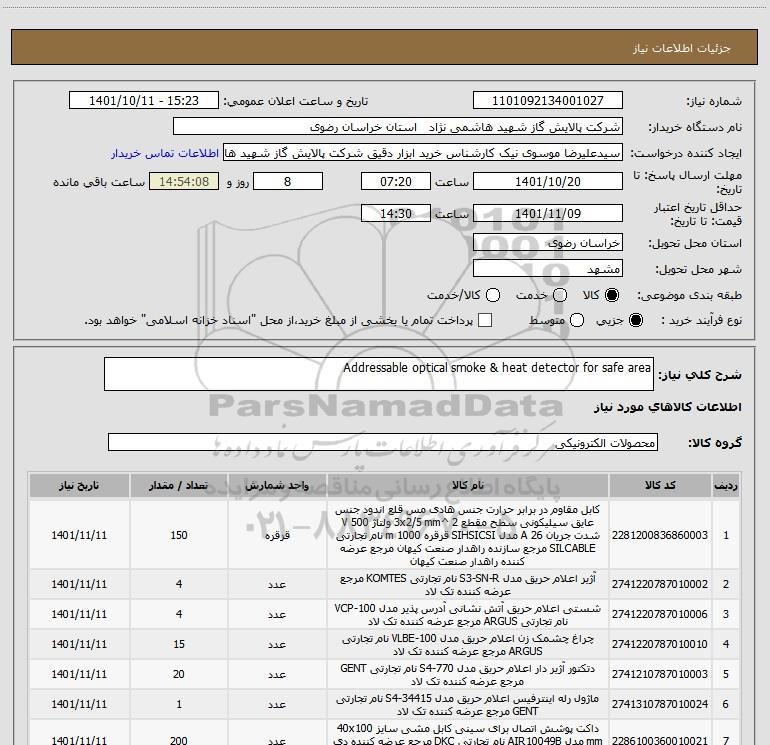Click the general description text box
The width and height of the screenshot is (770, 745).
[378, 375]
